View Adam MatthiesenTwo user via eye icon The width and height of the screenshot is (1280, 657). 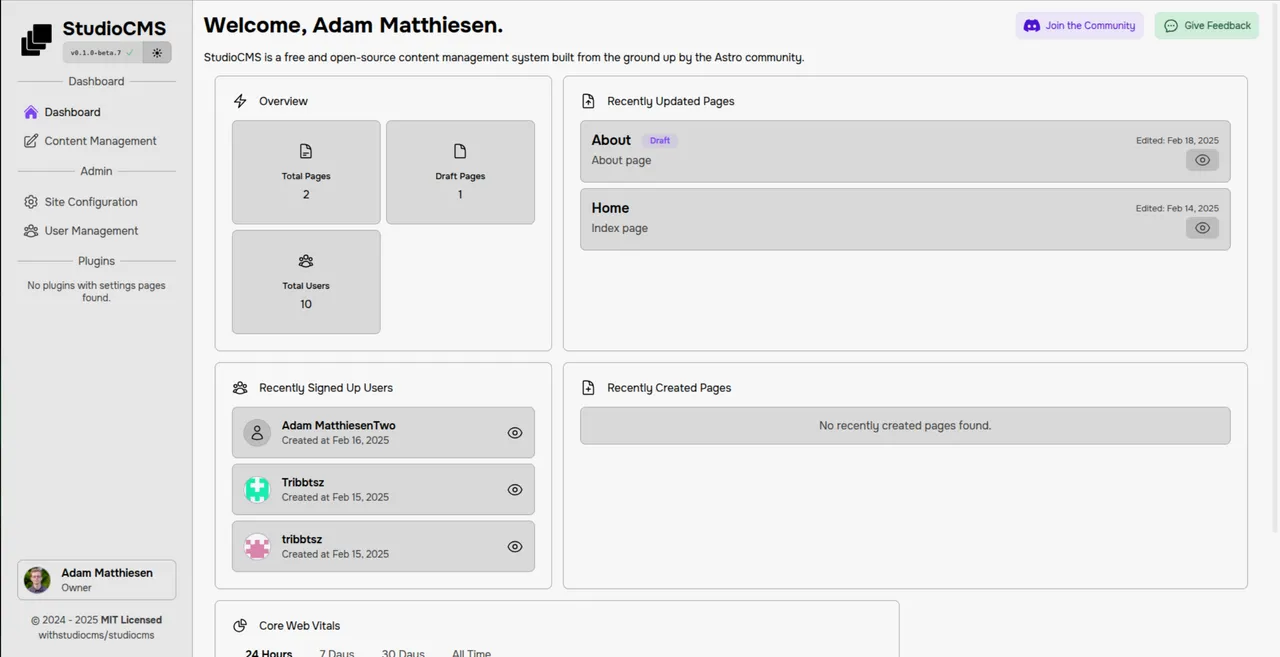click(515, 433)
